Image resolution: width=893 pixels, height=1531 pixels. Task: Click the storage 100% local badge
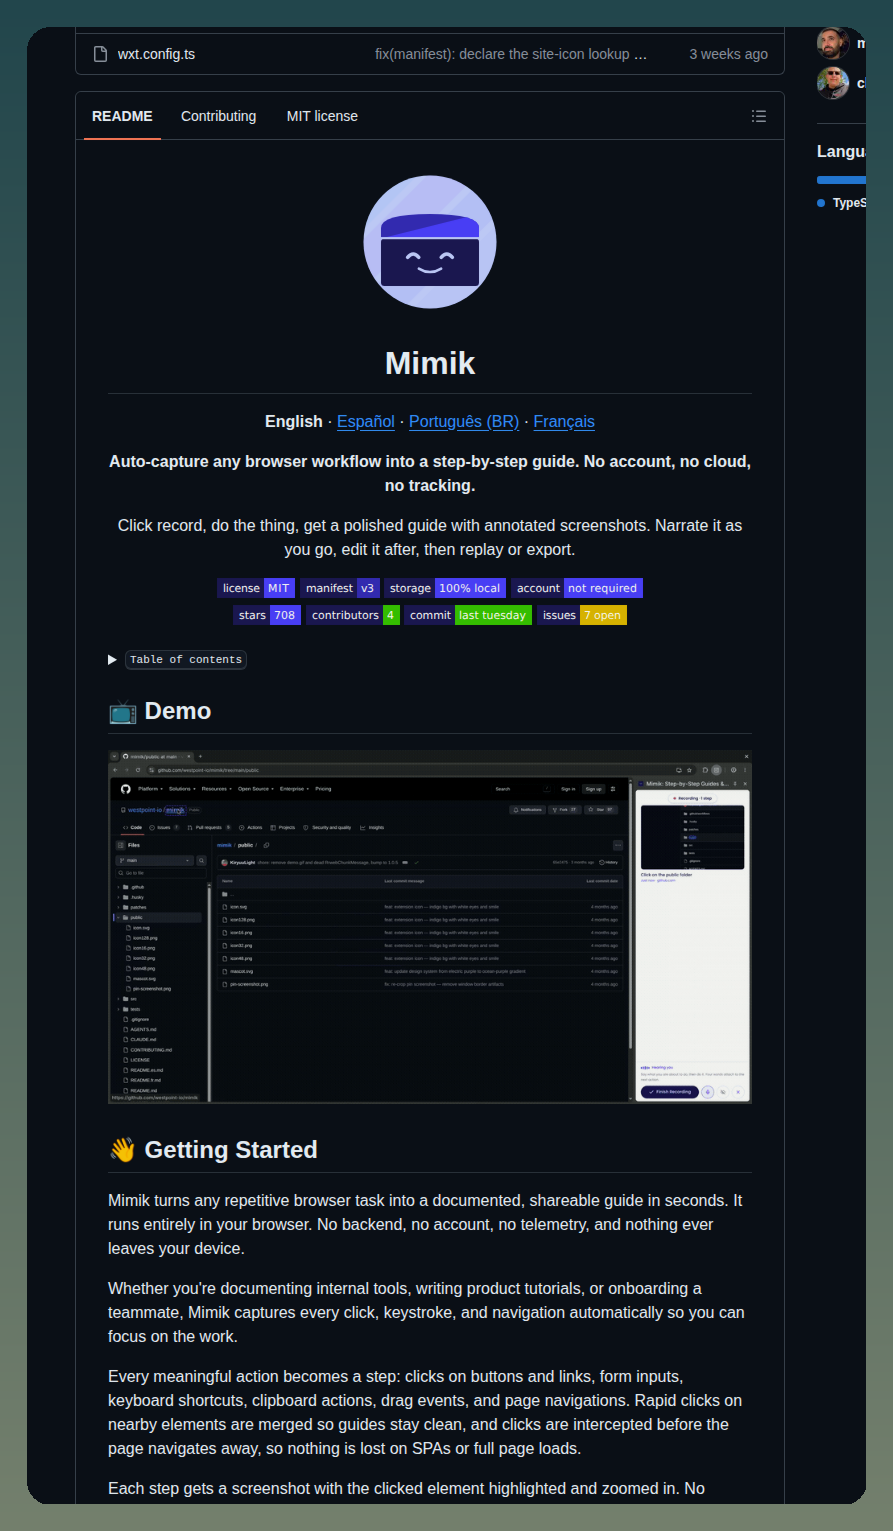click(445, 588)
